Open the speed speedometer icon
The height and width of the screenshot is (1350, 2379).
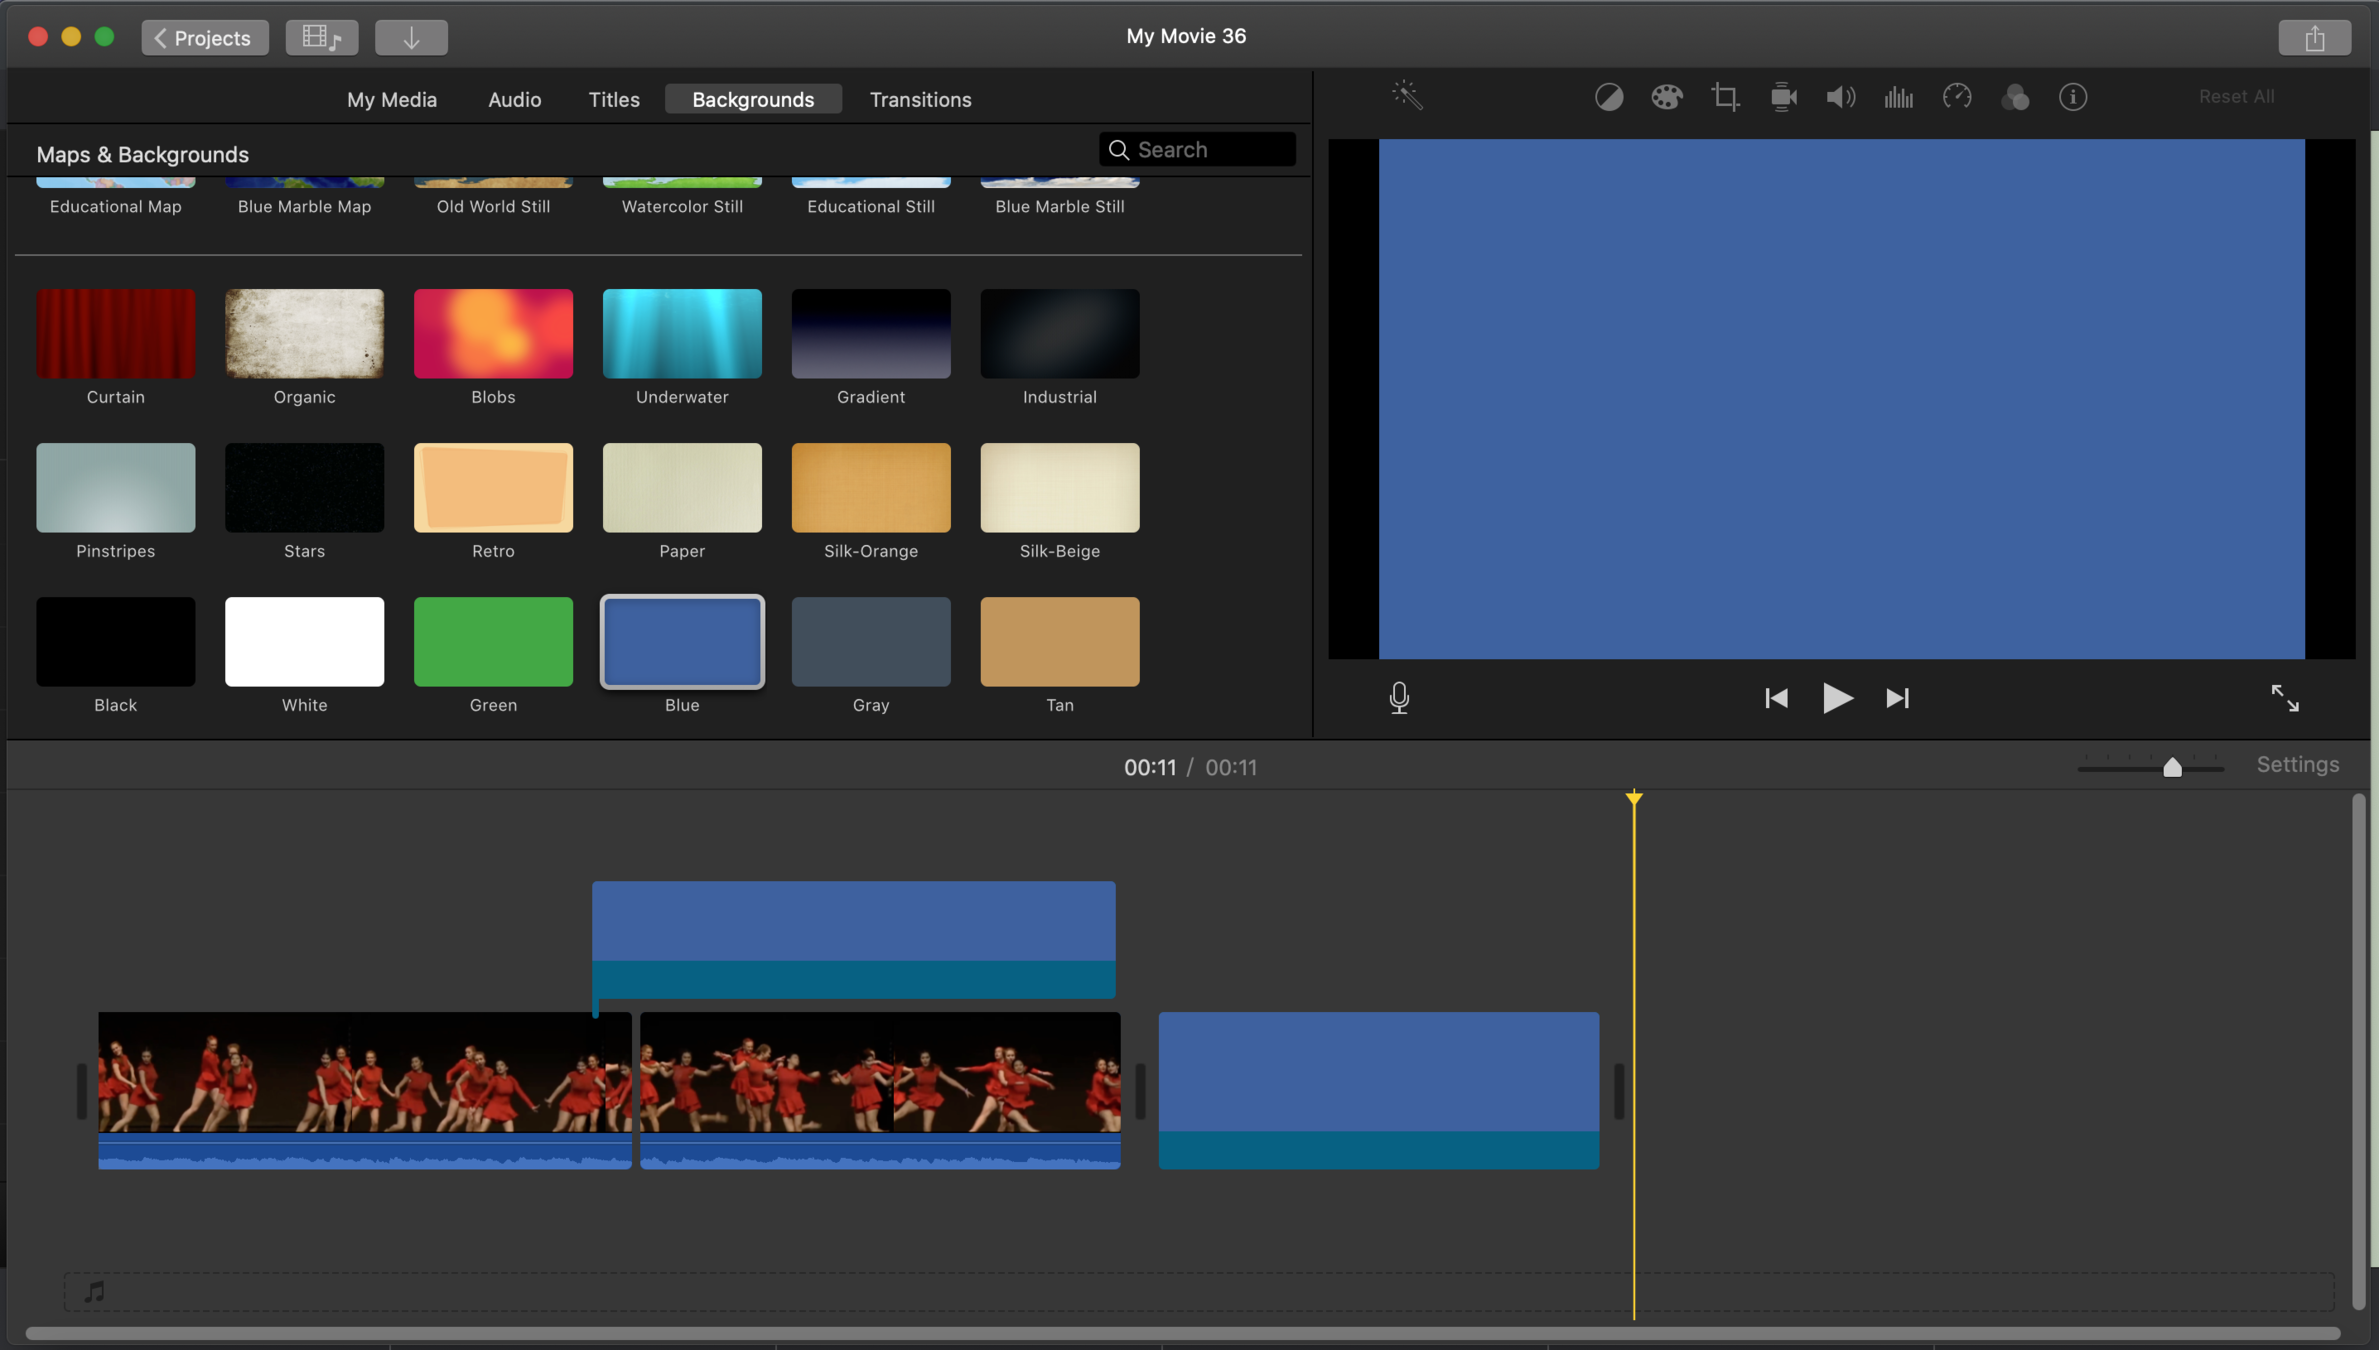point(1956,97)
